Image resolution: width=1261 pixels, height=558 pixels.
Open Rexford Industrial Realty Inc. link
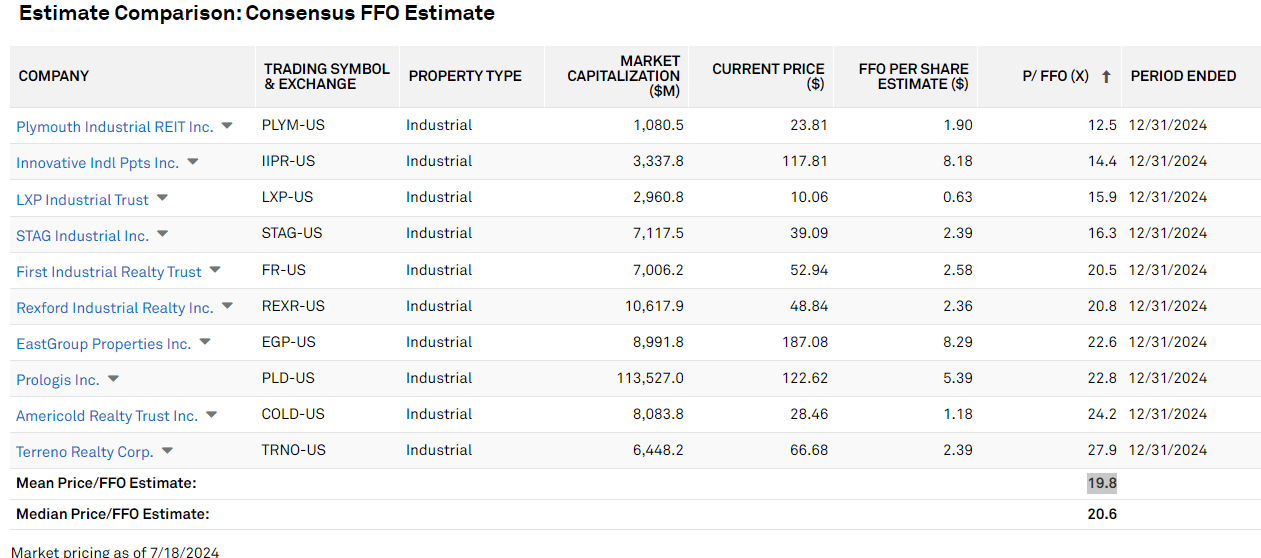tap(115, 308)
